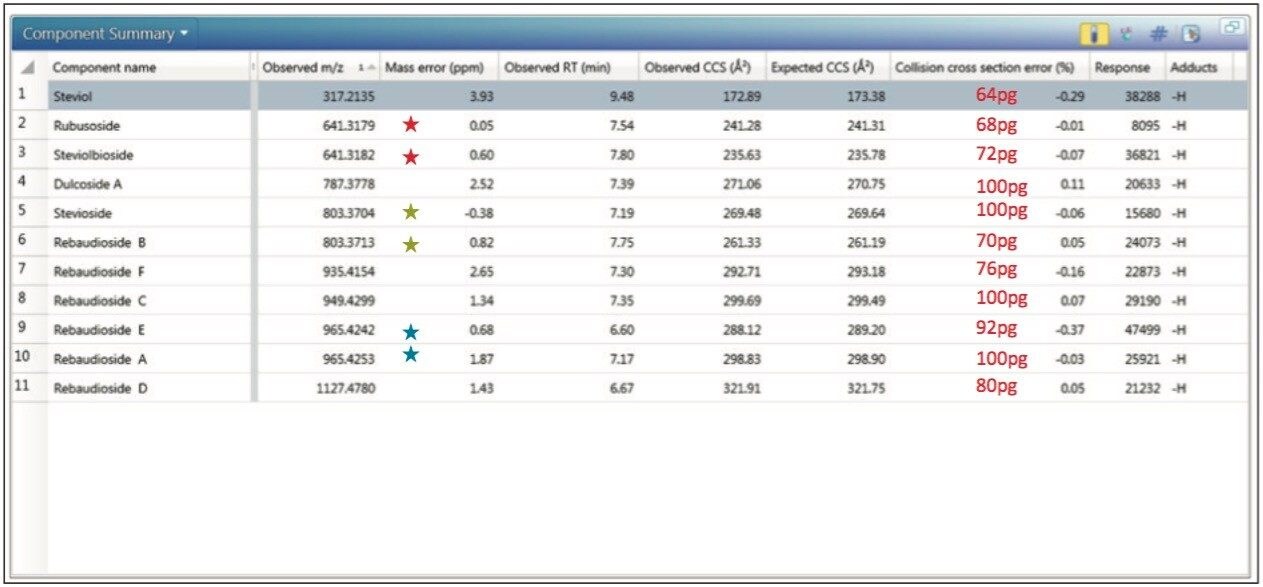Click response value 8095
The width and height of the screenshot is (1263, 587).
coord(1144,127)
